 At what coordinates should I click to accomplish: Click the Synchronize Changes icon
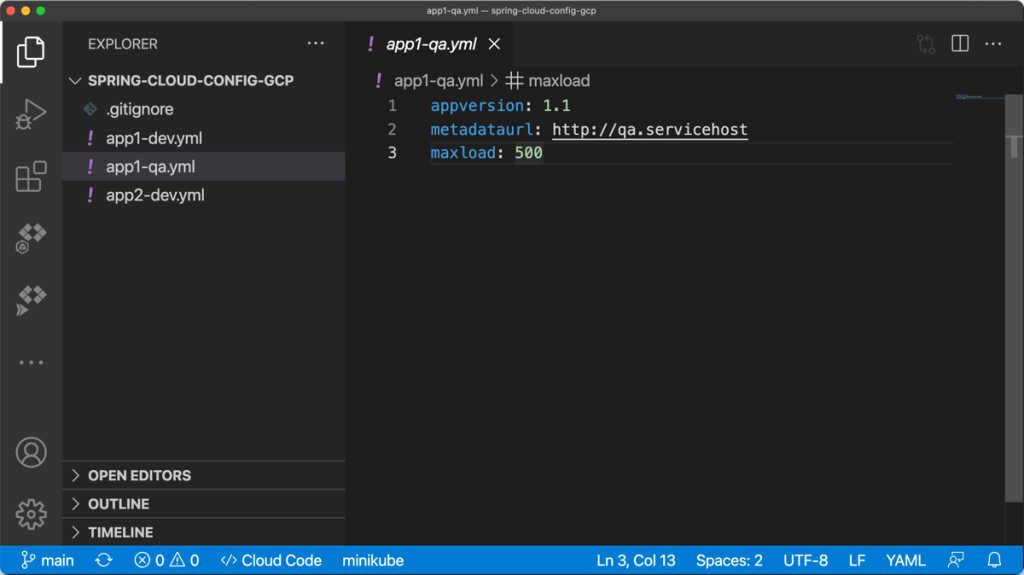(x=103, y=560)
